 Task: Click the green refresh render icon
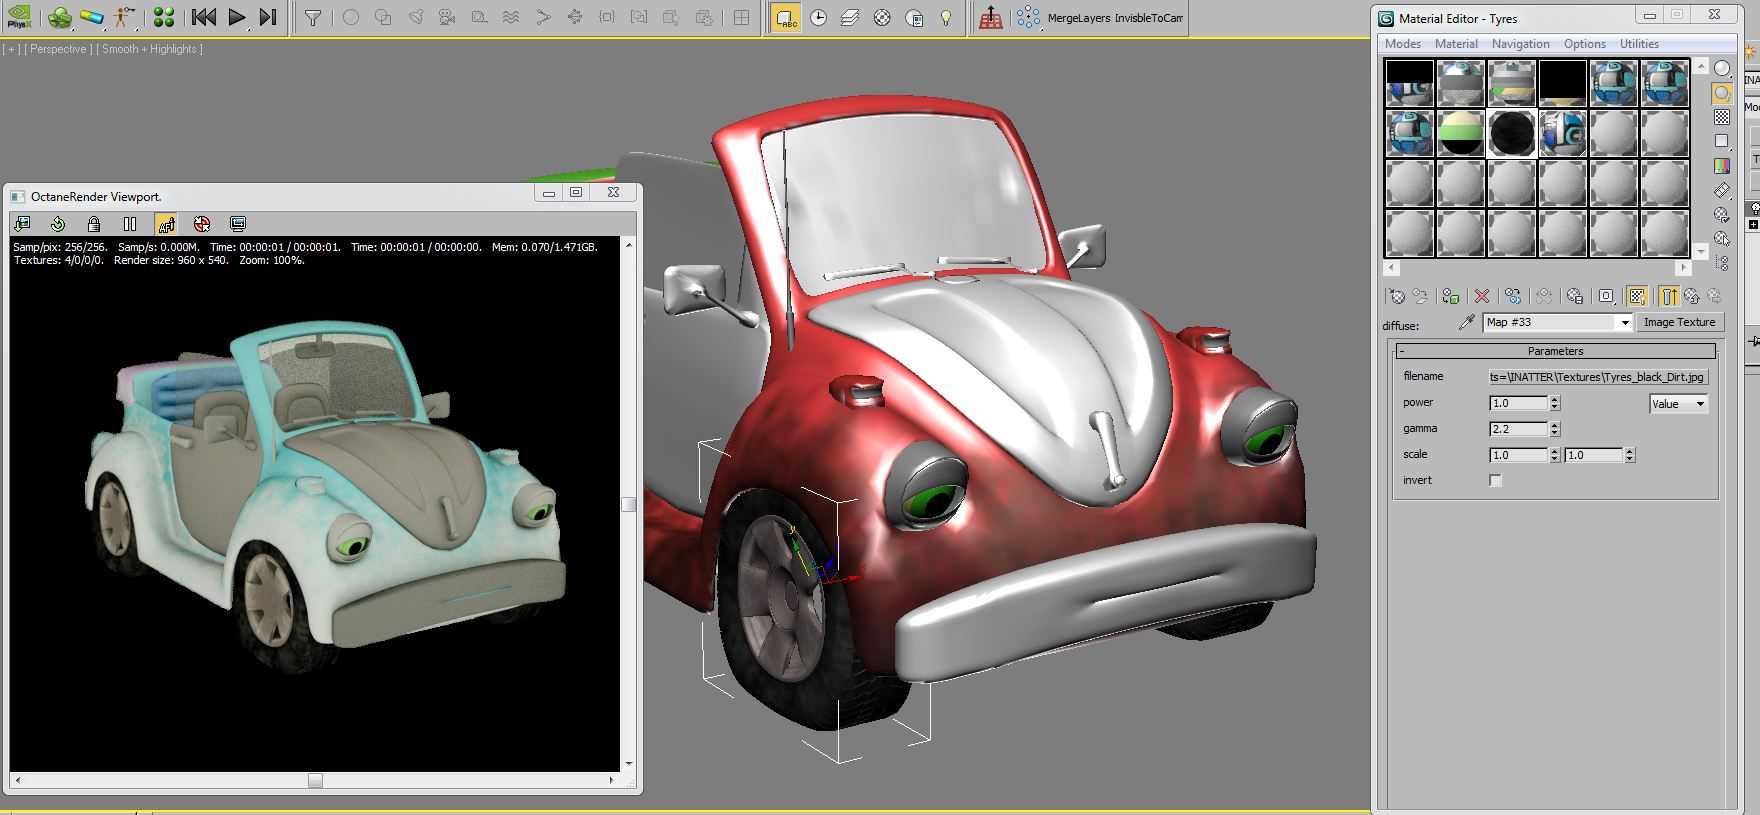58,224
